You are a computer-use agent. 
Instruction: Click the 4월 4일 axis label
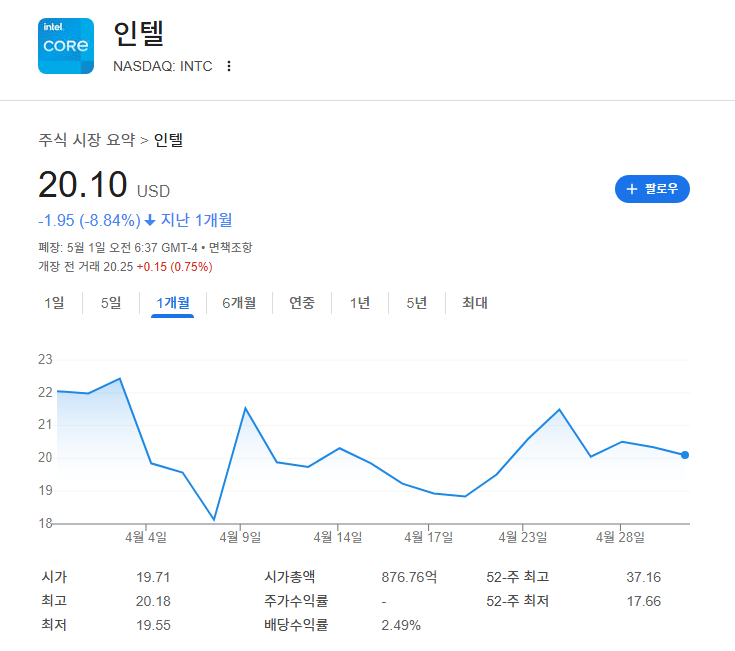(146, 537)
